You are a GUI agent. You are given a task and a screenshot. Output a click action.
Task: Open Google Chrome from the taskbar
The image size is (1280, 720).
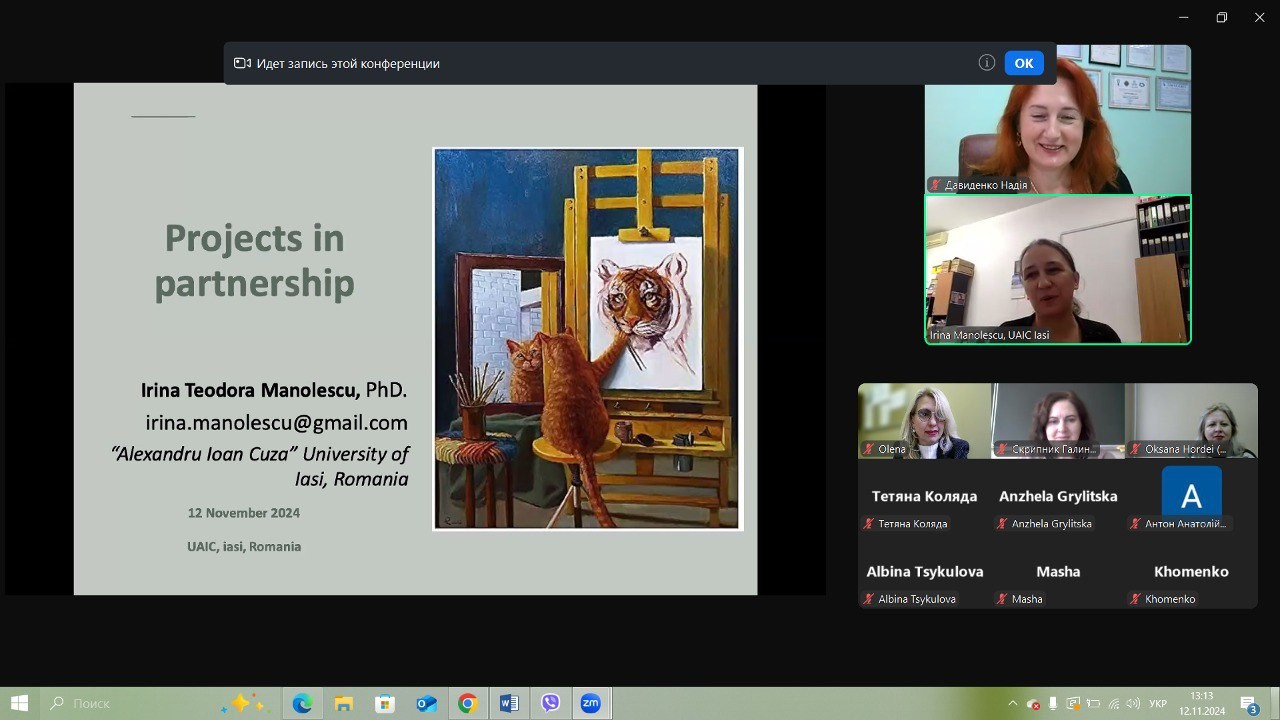click(x=468, y=704)
